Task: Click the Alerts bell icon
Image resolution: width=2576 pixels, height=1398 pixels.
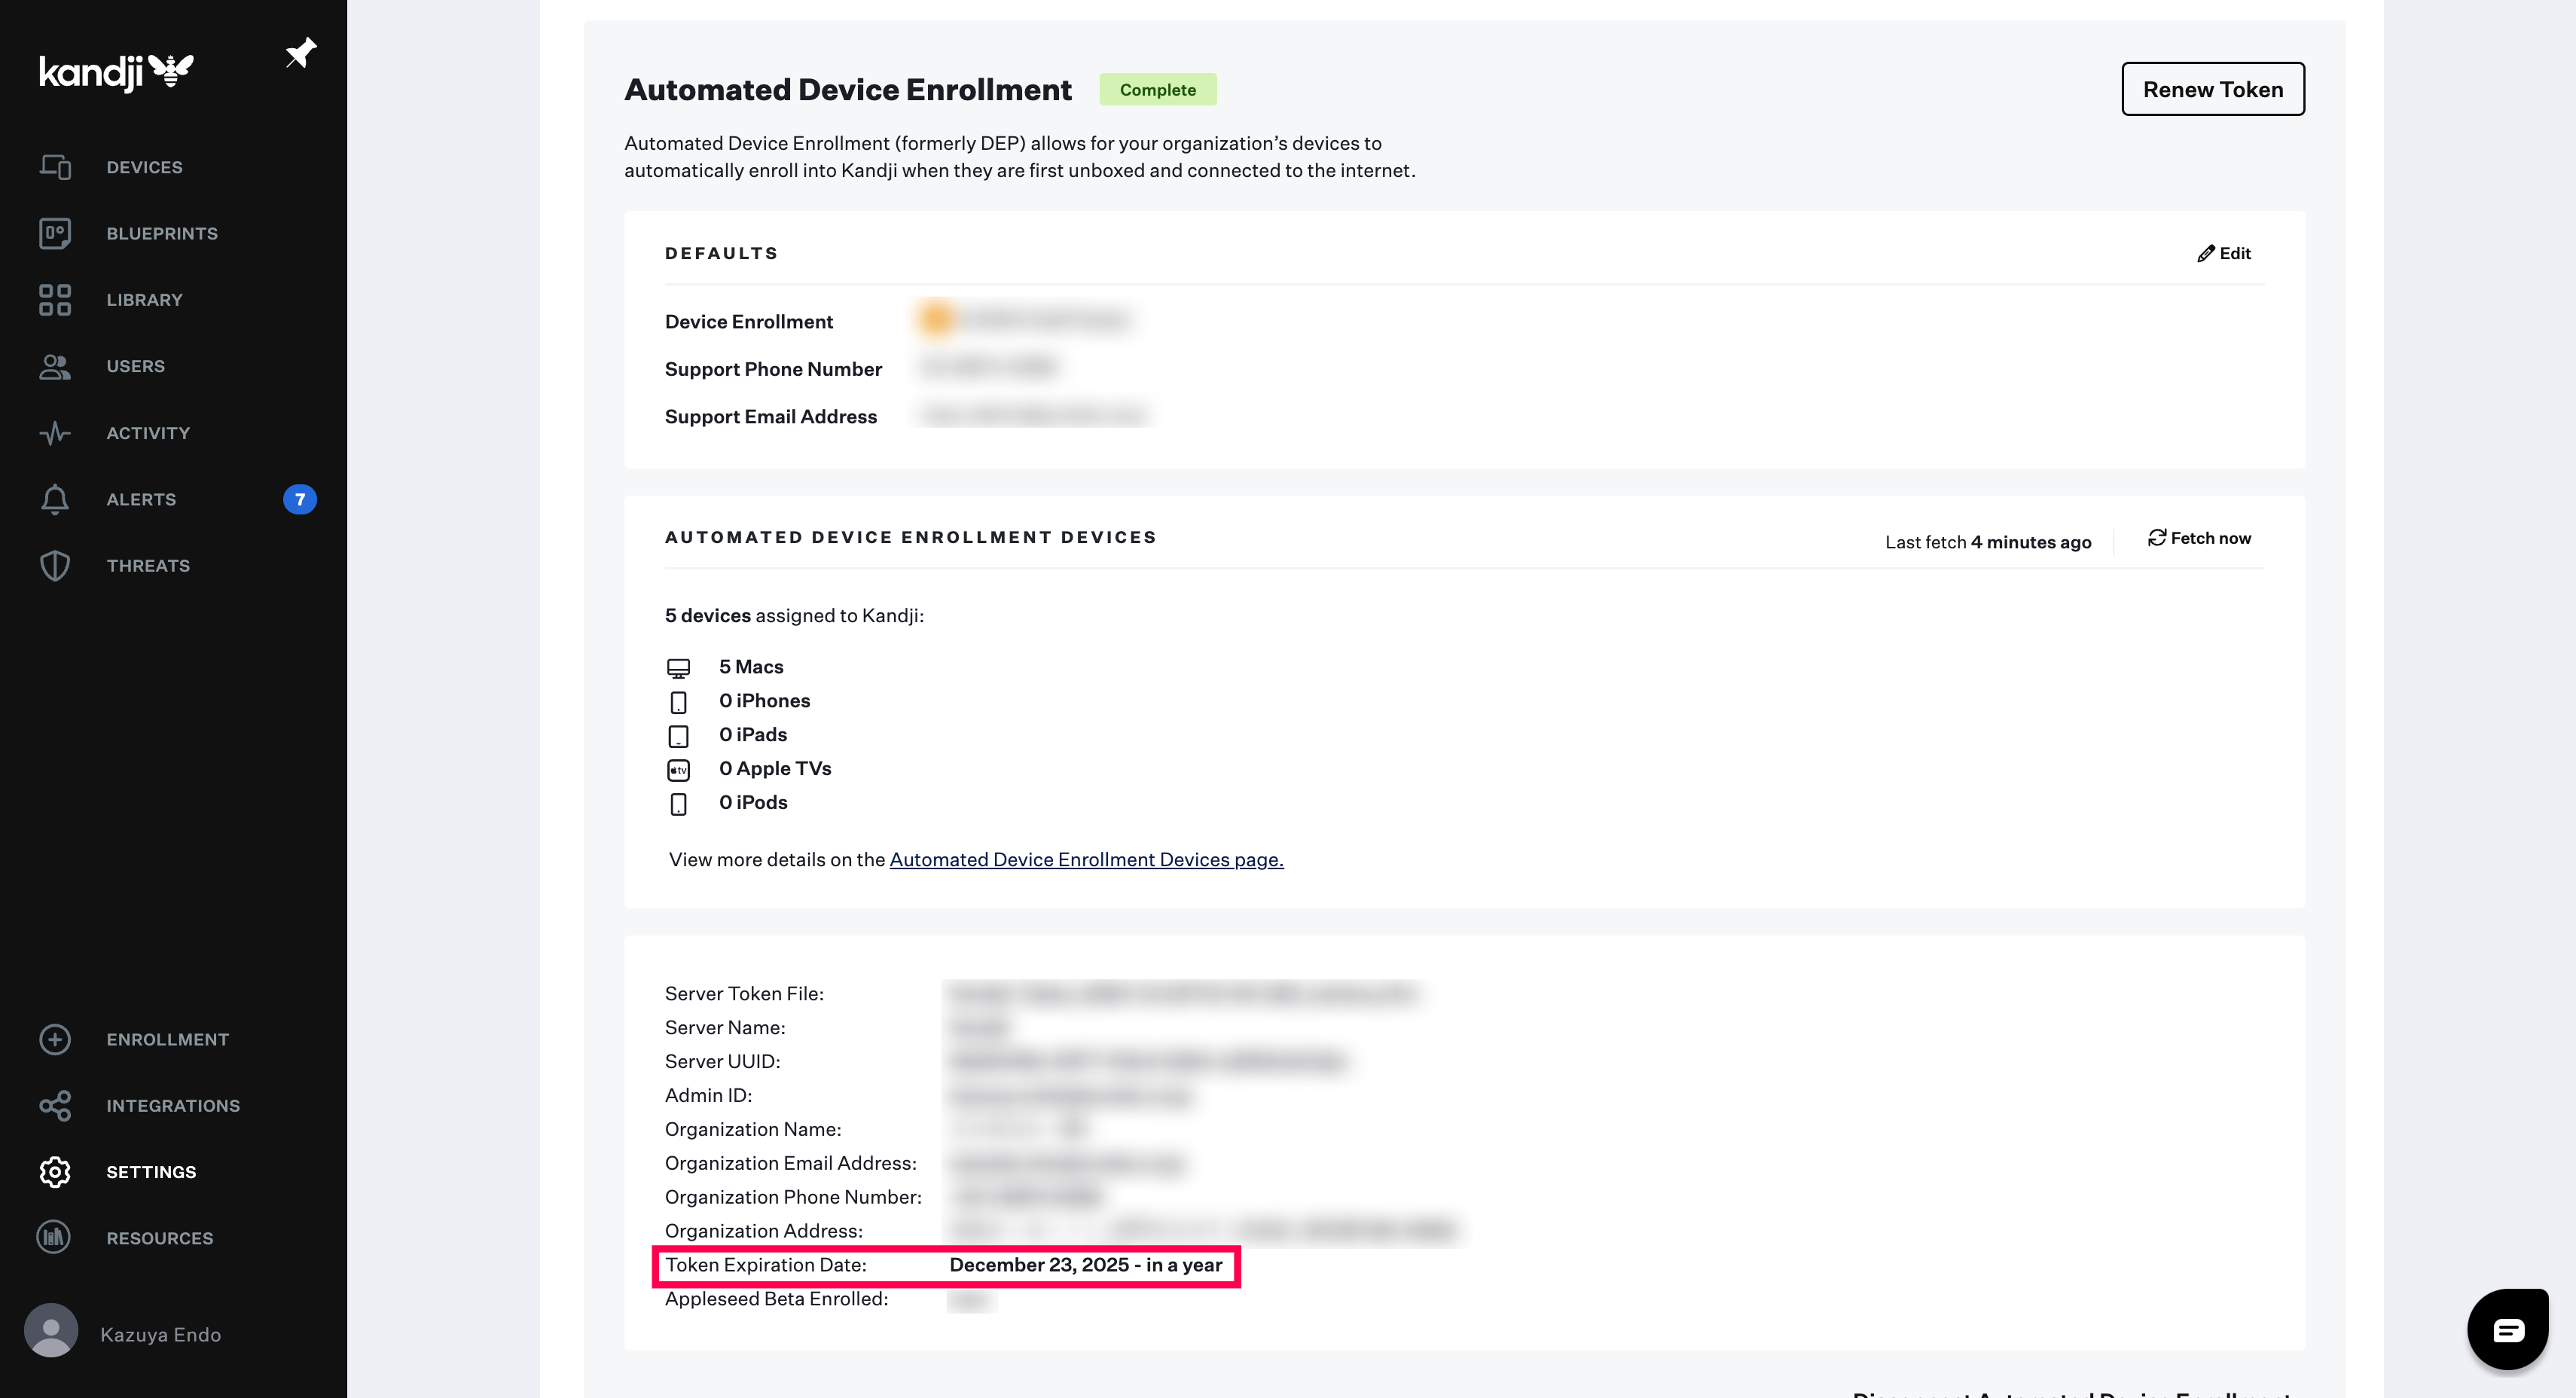Action: [x=55, y=499]
